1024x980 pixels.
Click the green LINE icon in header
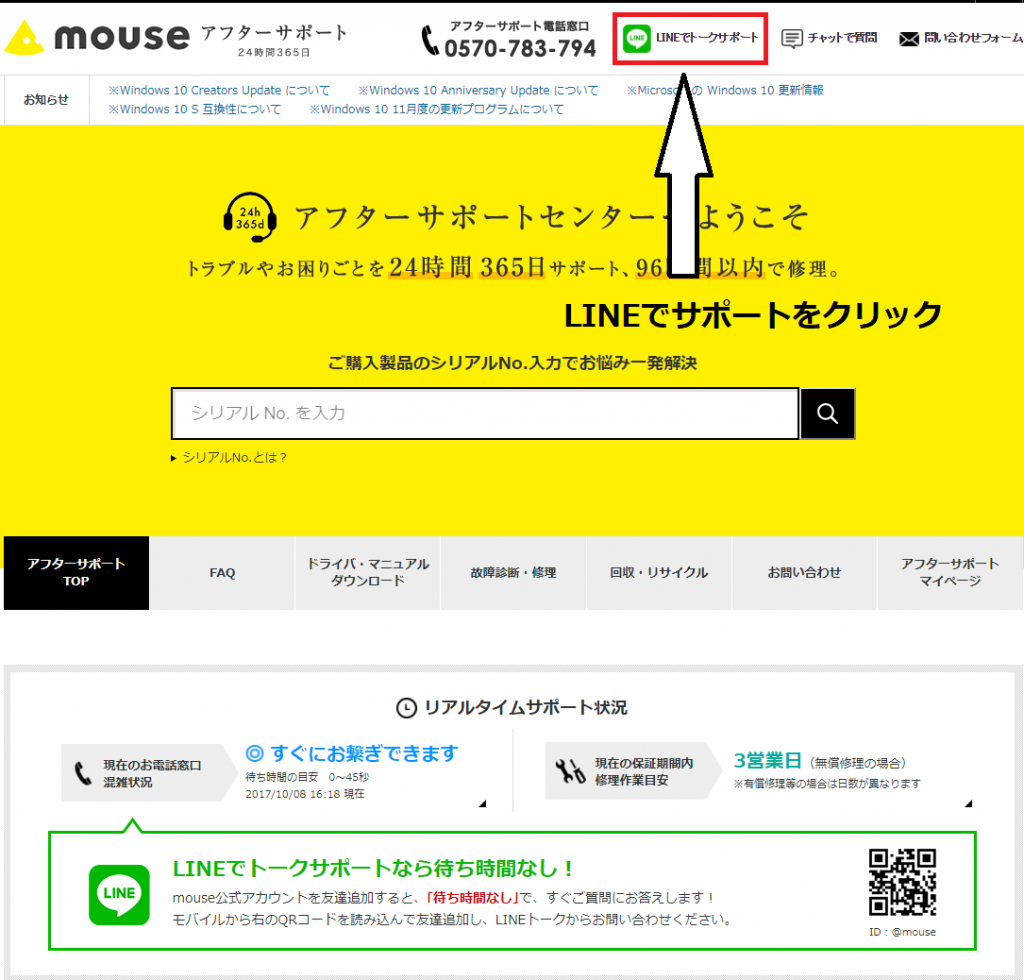tap(636, 38)
